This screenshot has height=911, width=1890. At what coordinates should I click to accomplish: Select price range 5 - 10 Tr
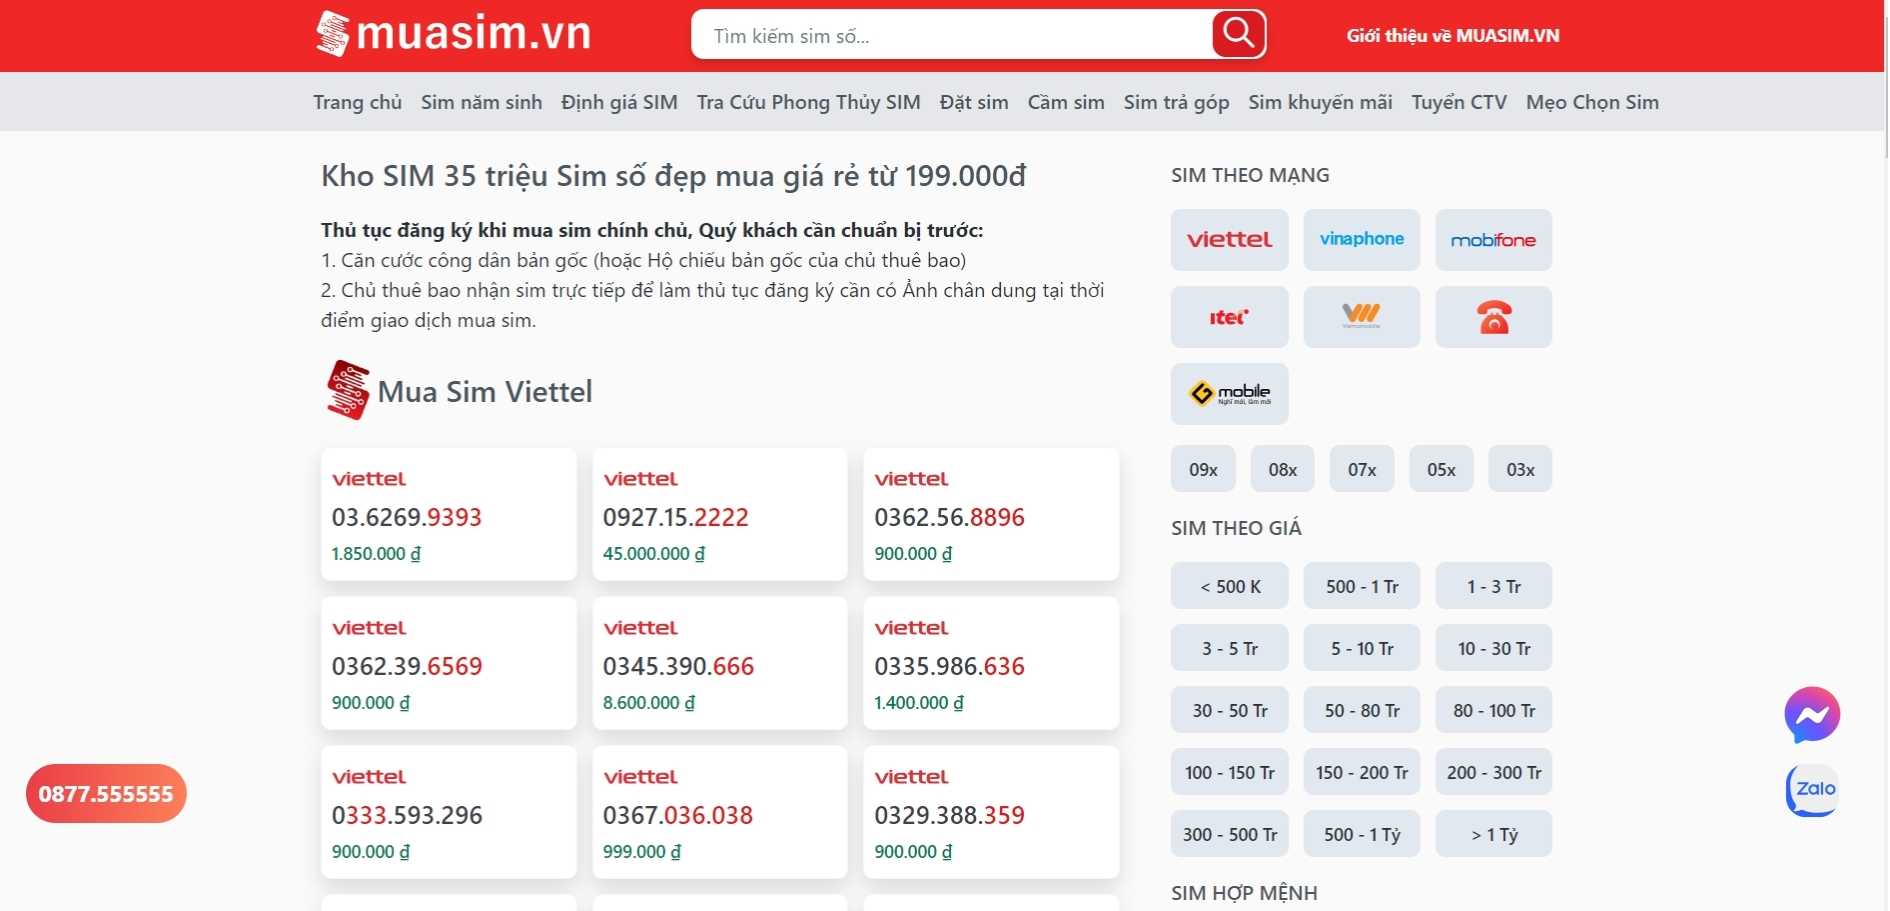click(1361, 648)
